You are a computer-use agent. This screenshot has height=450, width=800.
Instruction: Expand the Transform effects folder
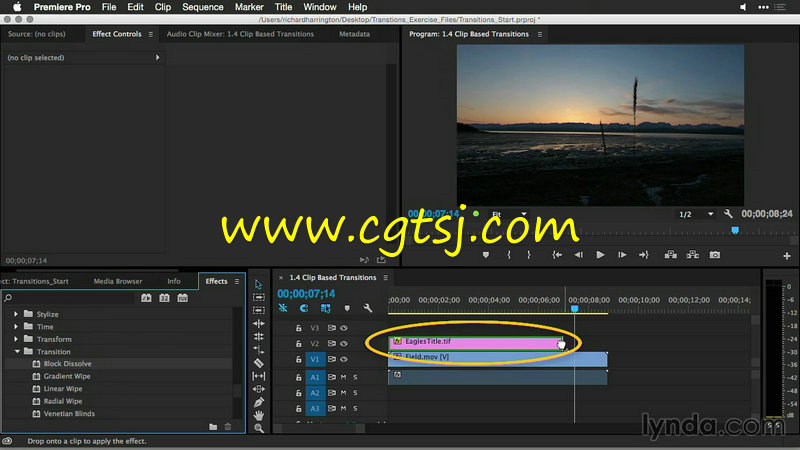16,339
